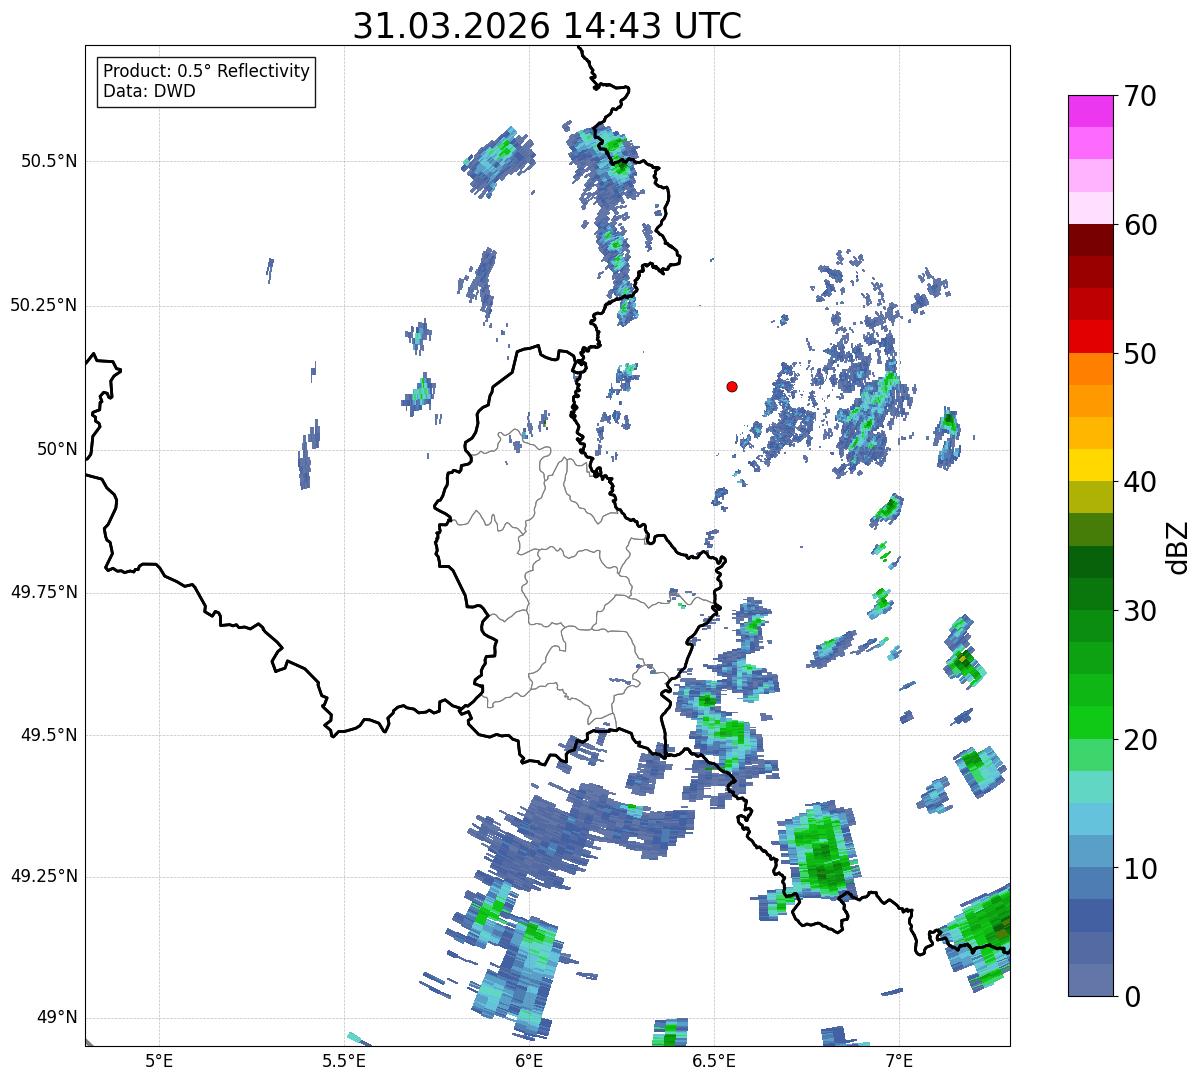Click the "Product: 0.5° Reflectivity" text
This screenshot has height=1081, width=1202.
206,72
